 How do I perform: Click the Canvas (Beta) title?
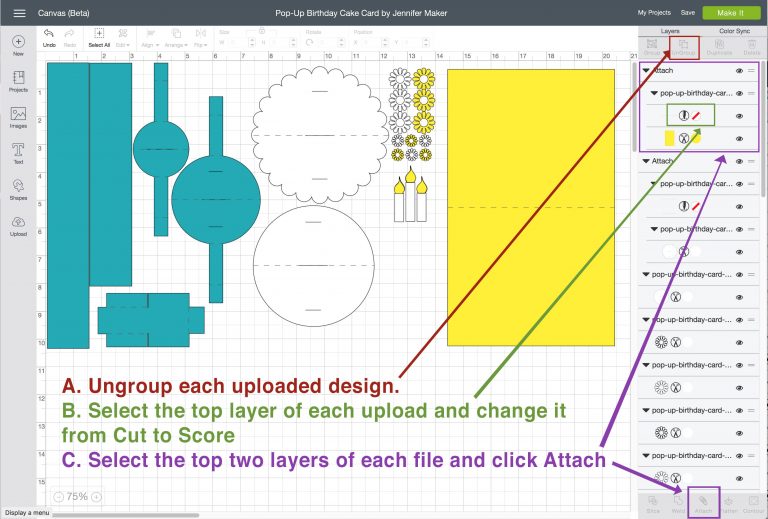[x=64, y=13]
